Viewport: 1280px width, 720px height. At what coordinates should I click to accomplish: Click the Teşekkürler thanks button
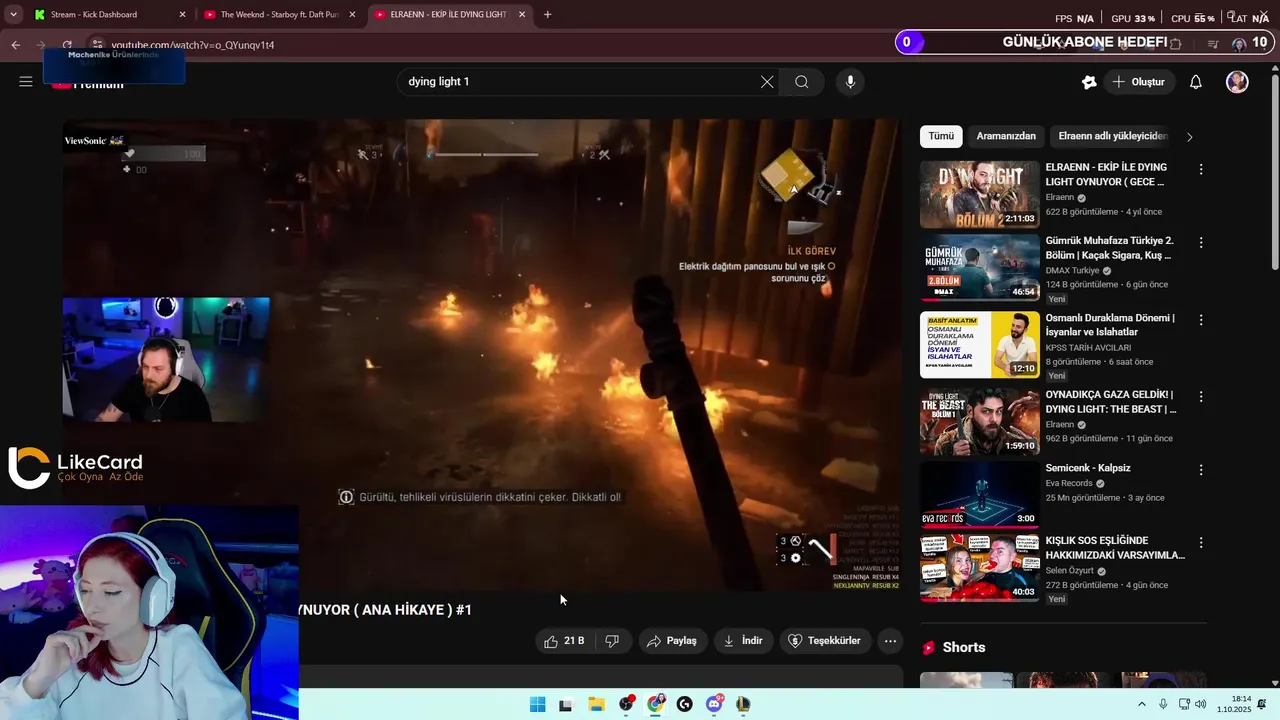pos(825,641)
